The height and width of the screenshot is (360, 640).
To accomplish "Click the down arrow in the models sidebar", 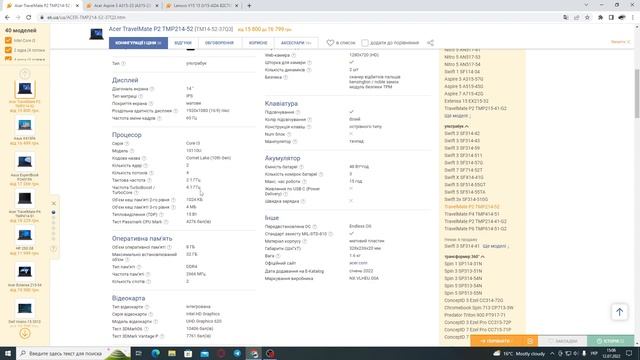I will [24, 333].
